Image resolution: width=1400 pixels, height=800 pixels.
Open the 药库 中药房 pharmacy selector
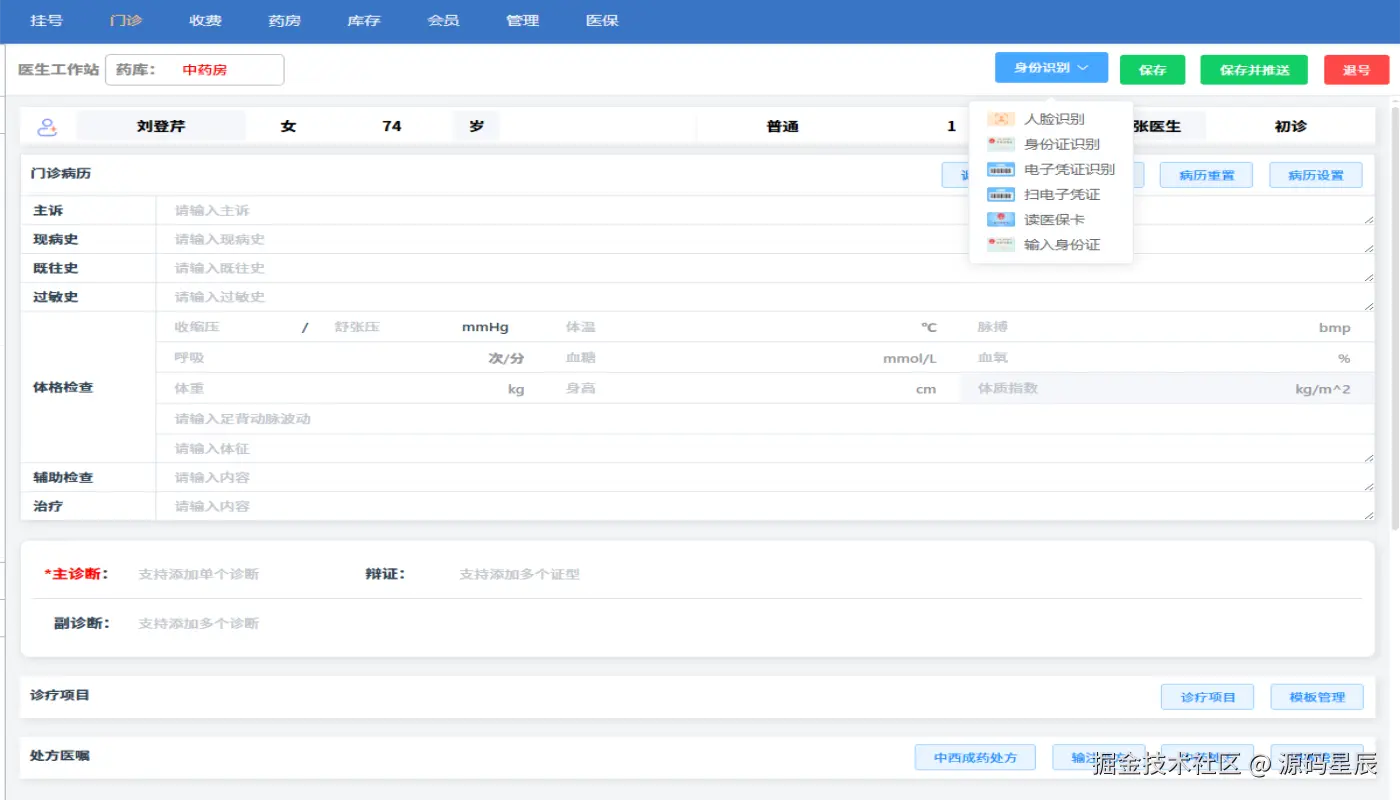(x=195, y=70)
